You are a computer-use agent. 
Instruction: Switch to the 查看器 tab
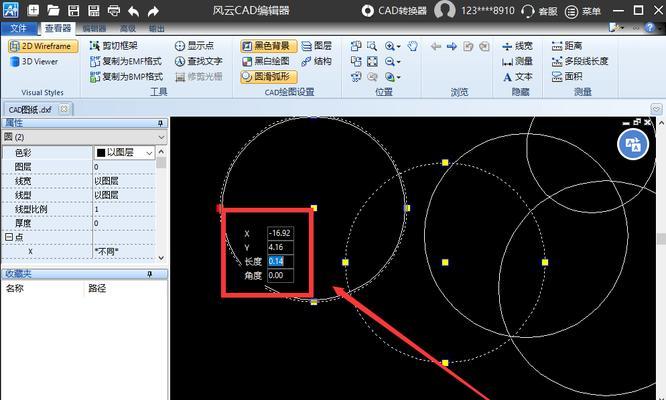click(x=58, y=28)
